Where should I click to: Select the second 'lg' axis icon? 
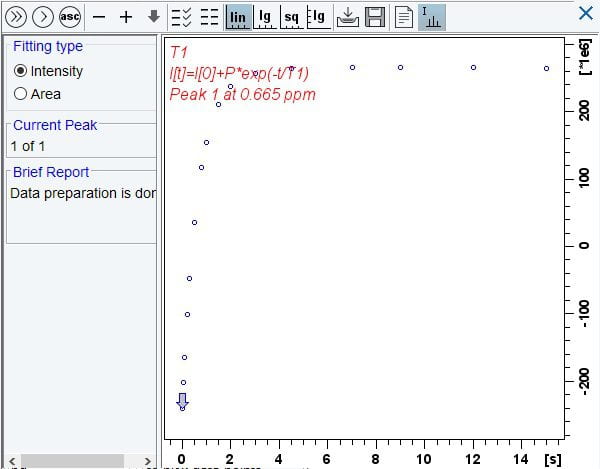coord(316,16)
